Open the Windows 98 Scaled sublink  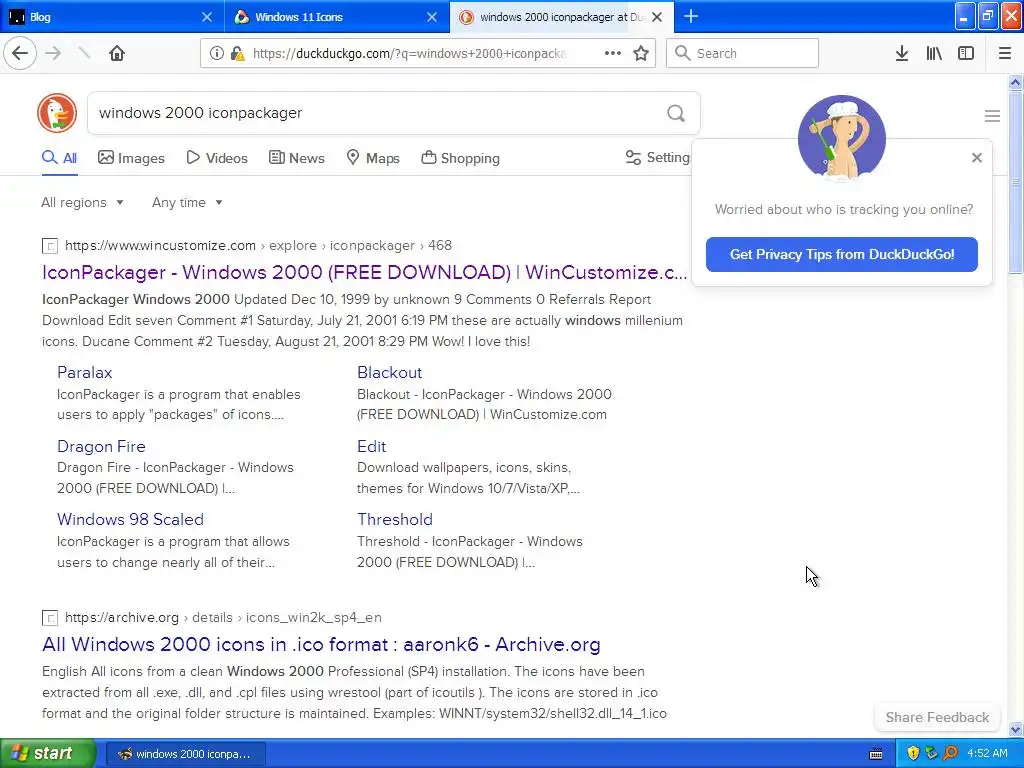click(x=130, y=519)
